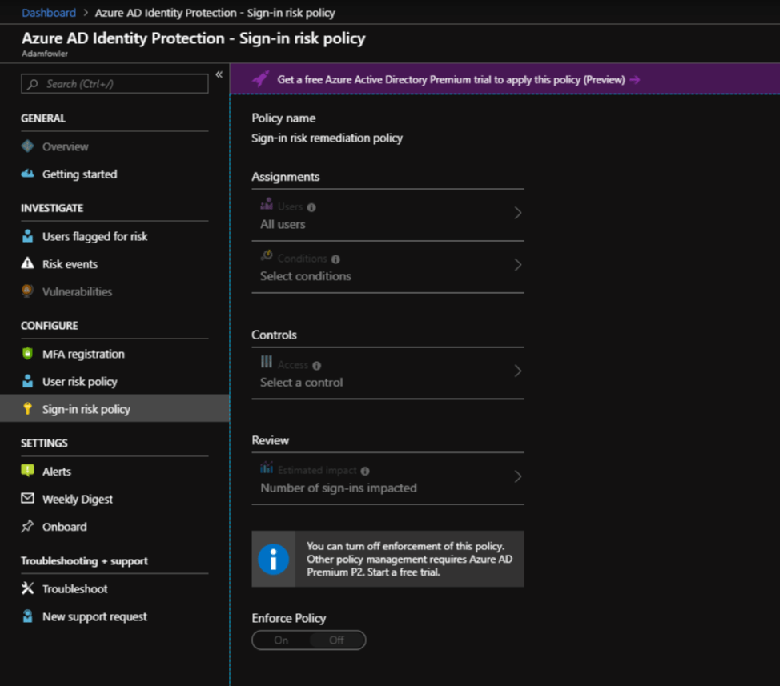Click the Troubleshoot wrench icon
Screen dimensions: 780x686
pyautogui.click(x=28, y=588)
